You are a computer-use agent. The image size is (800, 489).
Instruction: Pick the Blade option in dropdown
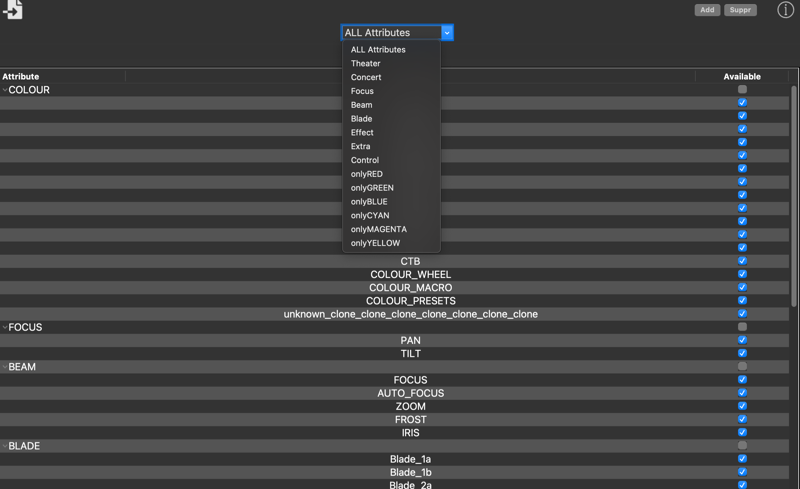361,118
